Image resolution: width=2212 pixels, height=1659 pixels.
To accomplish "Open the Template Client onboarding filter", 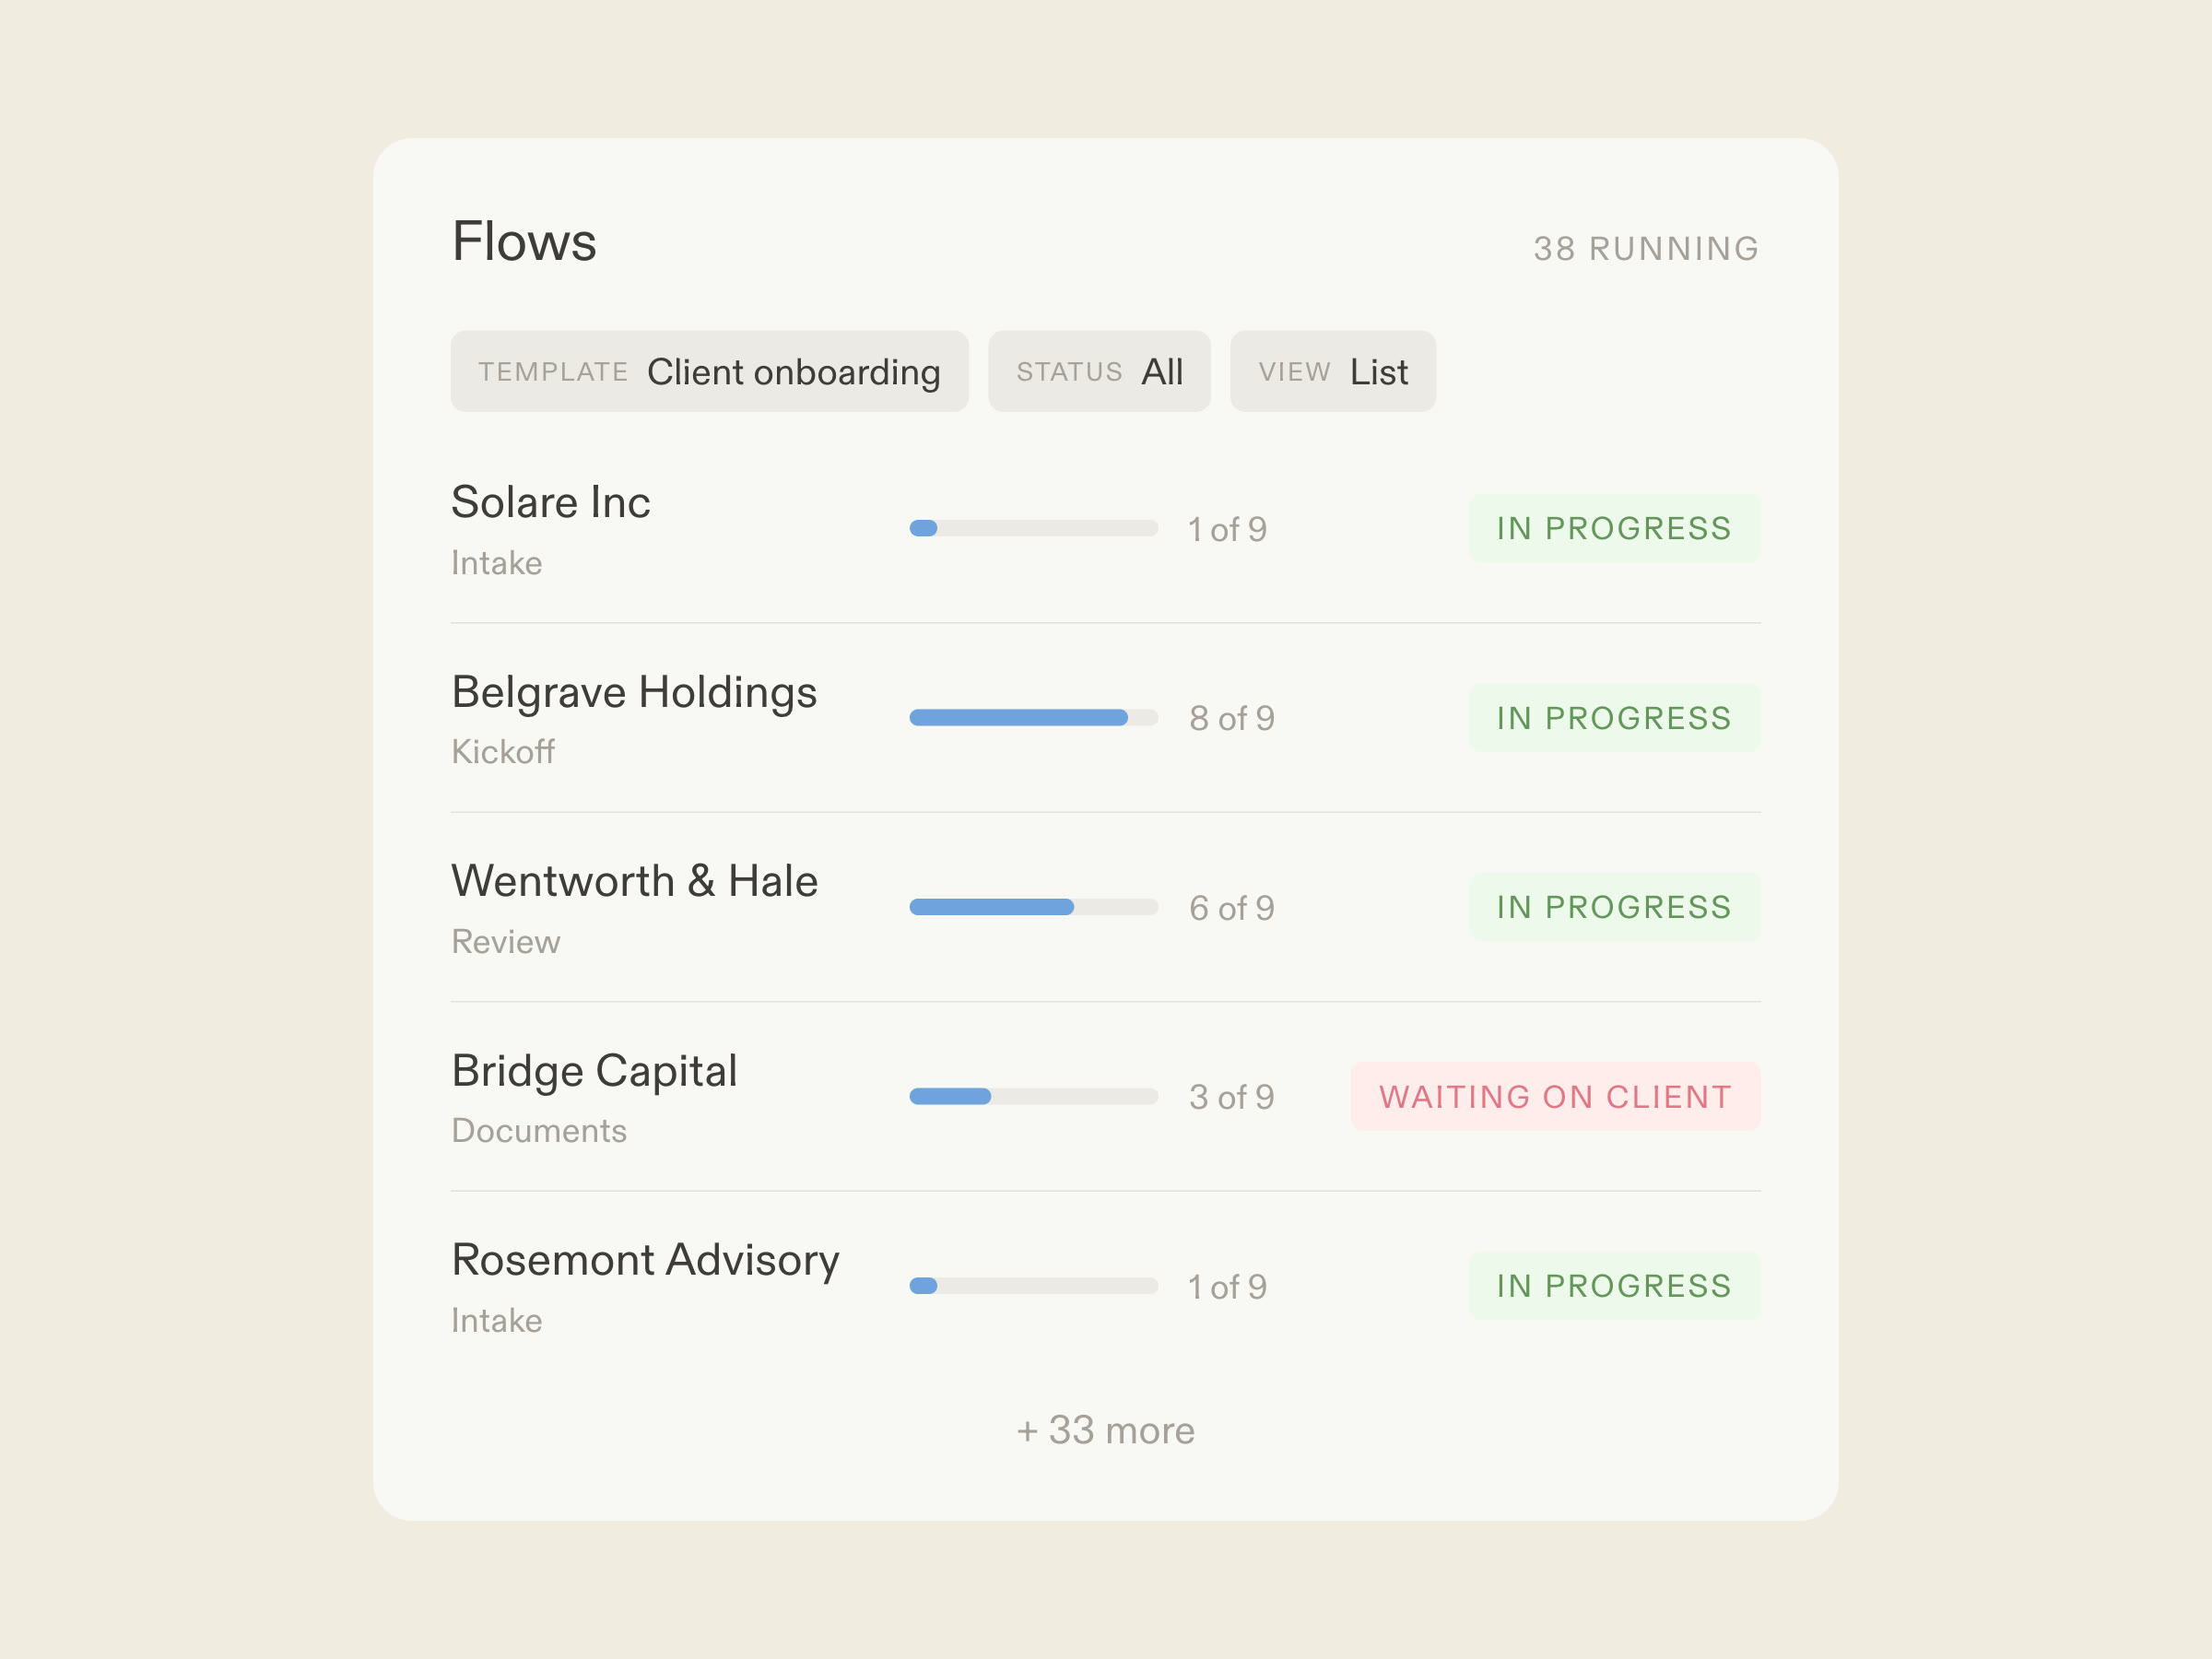I will (709, 371).
